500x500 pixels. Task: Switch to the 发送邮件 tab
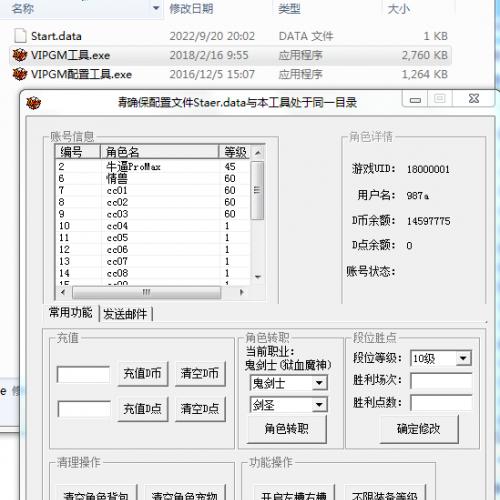click(x=125, y=314)
